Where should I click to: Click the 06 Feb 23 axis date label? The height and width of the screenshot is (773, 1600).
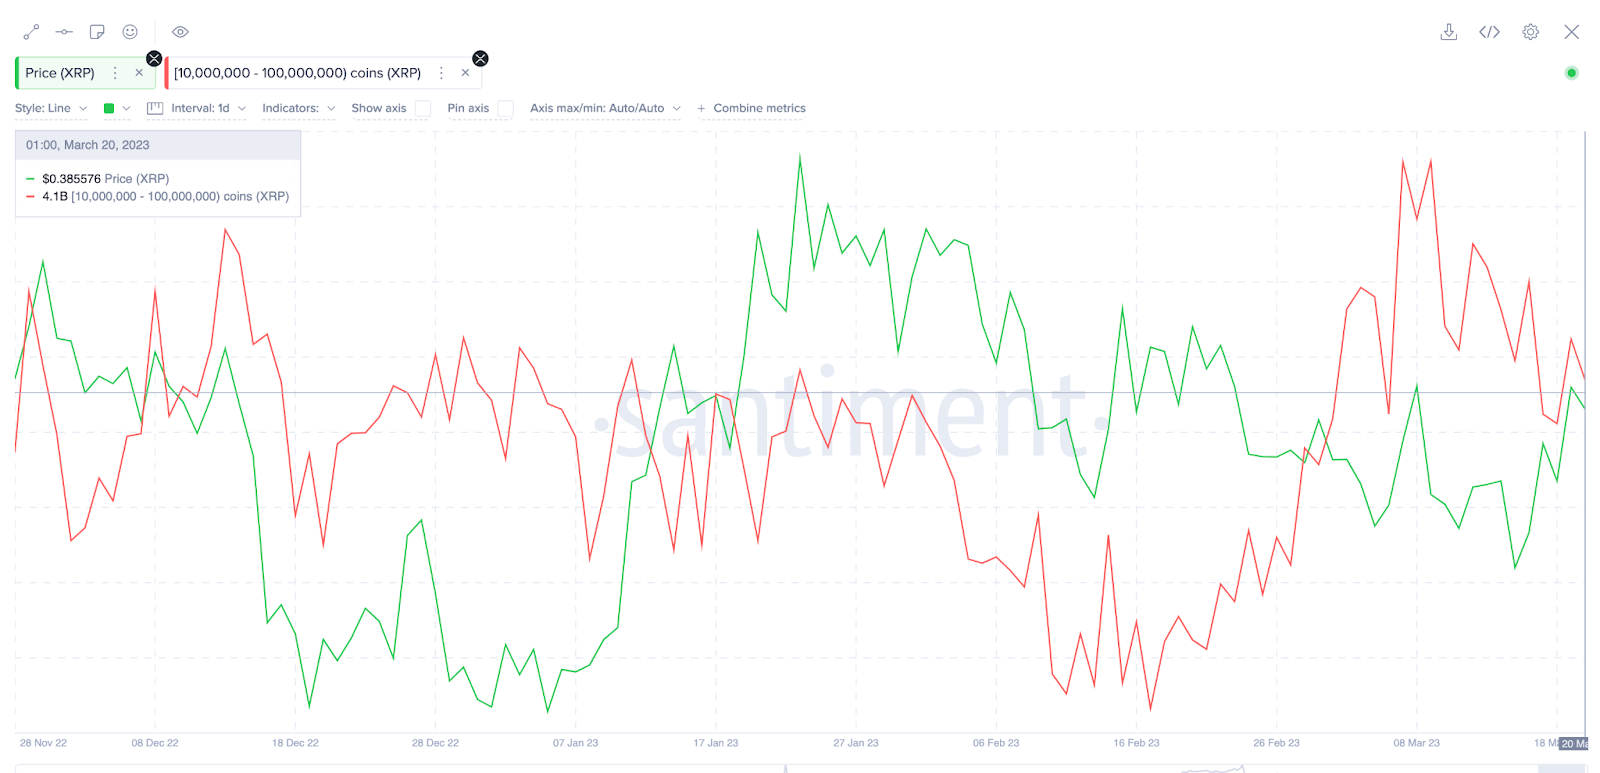coord(996,743)
